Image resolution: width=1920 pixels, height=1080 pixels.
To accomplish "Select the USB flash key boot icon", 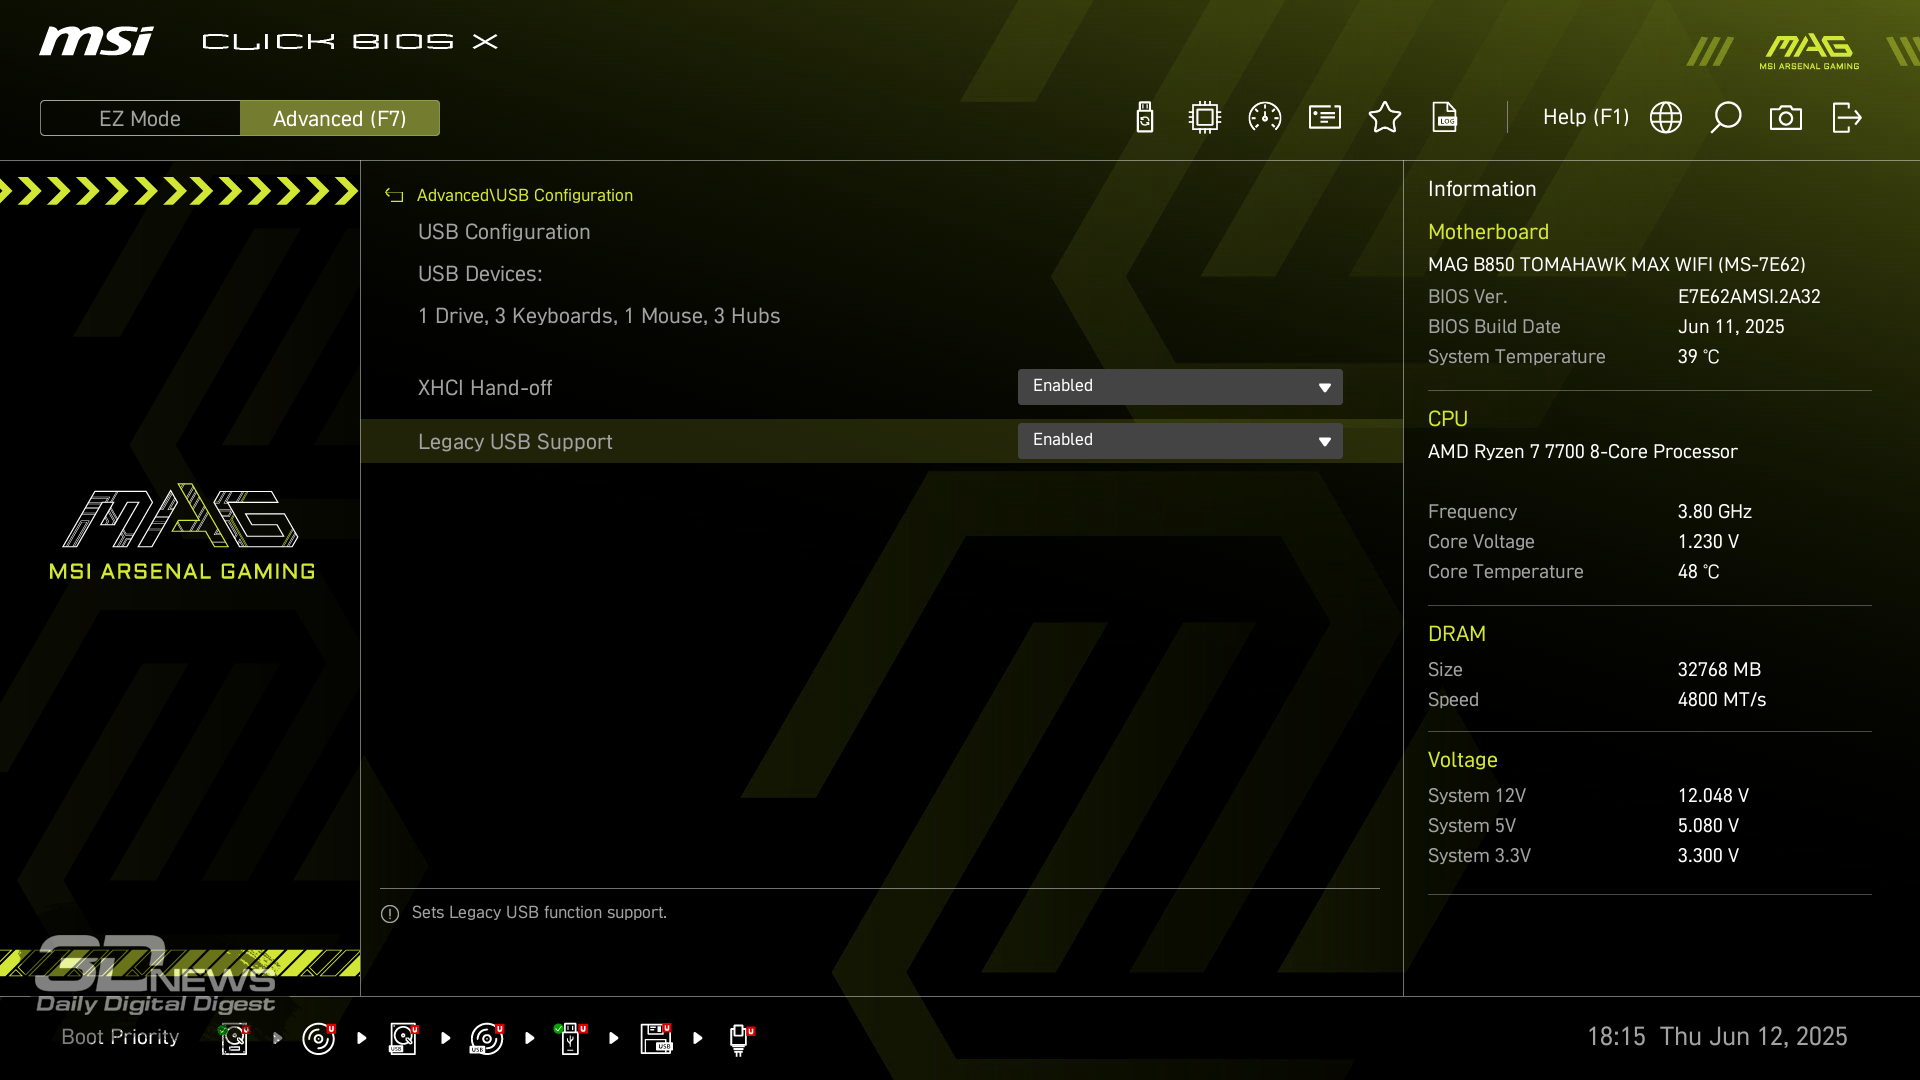I will click(x=571, y=1038).
